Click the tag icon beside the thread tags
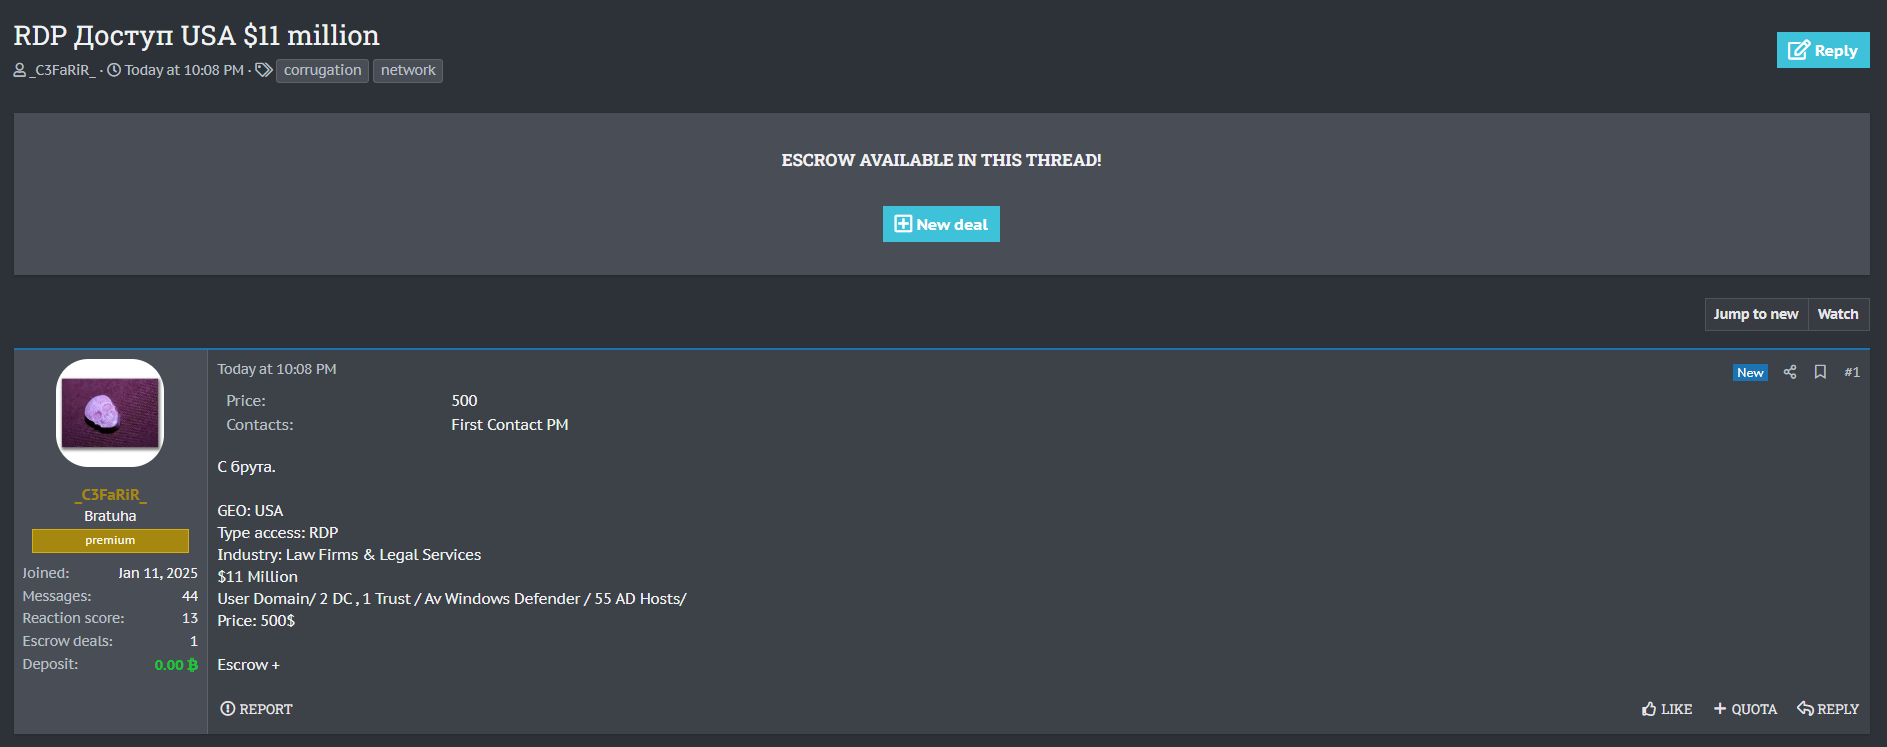This screenshot has width=1887, height=747. click(x=264, y=70)
